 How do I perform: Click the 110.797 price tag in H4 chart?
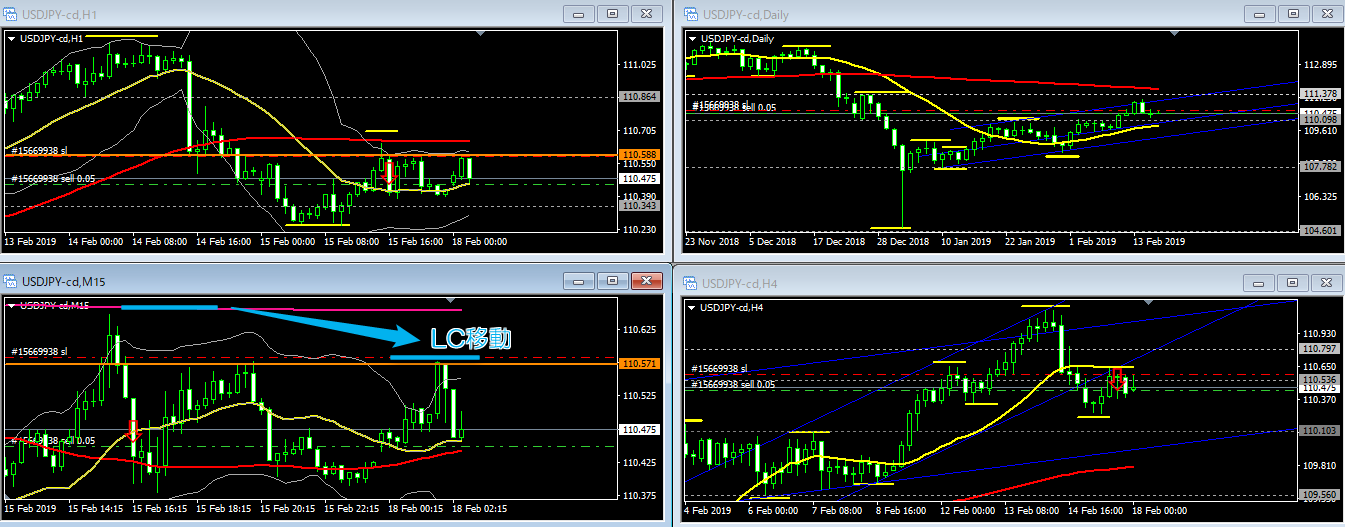coord(1318,349)
